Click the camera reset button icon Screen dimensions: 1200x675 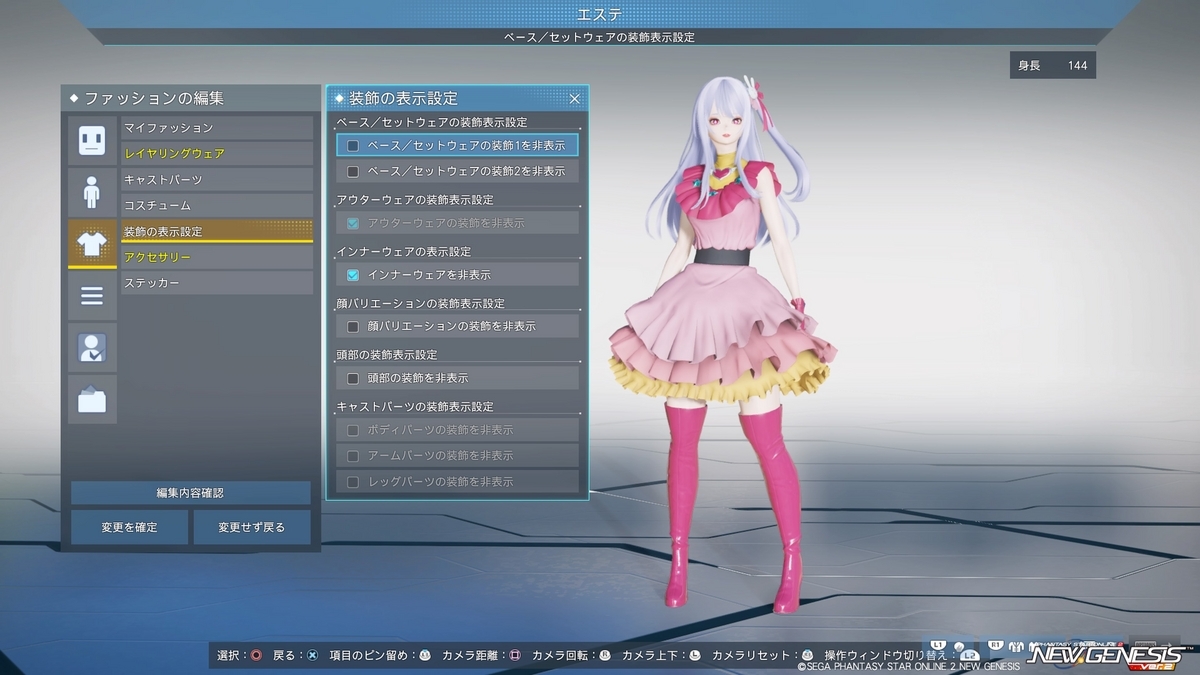pyautogui.click(x=808, y=656)
